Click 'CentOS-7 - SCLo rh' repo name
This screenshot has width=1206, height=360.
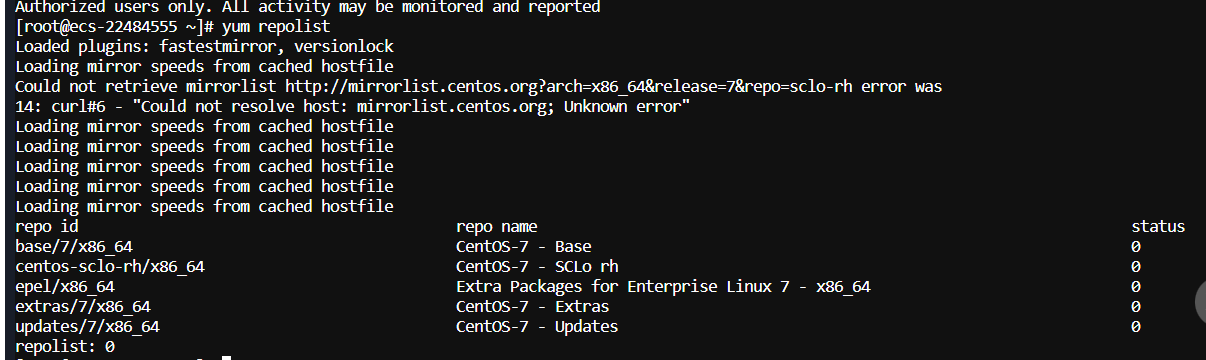point(537,267)
